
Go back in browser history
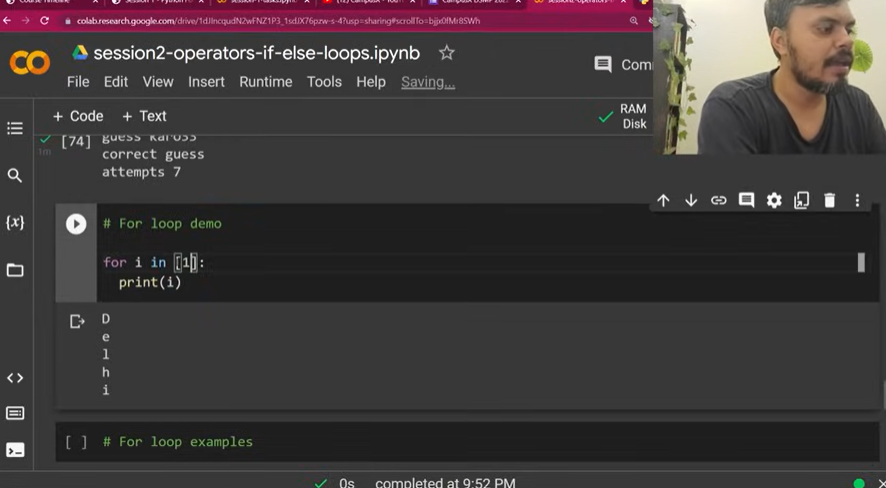coord(7,20)
